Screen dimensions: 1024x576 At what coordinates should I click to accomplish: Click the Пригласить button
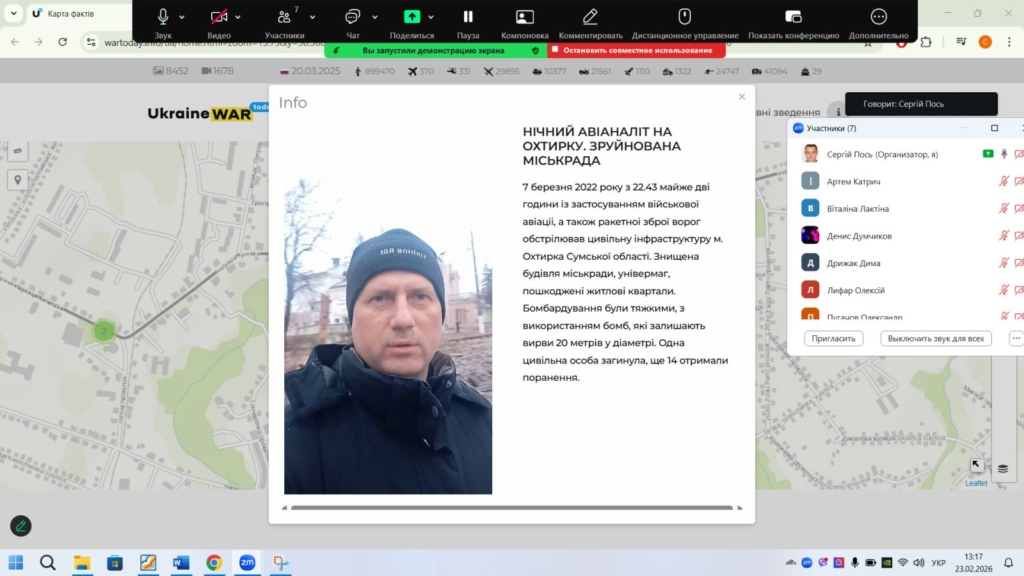click(833, 339)
